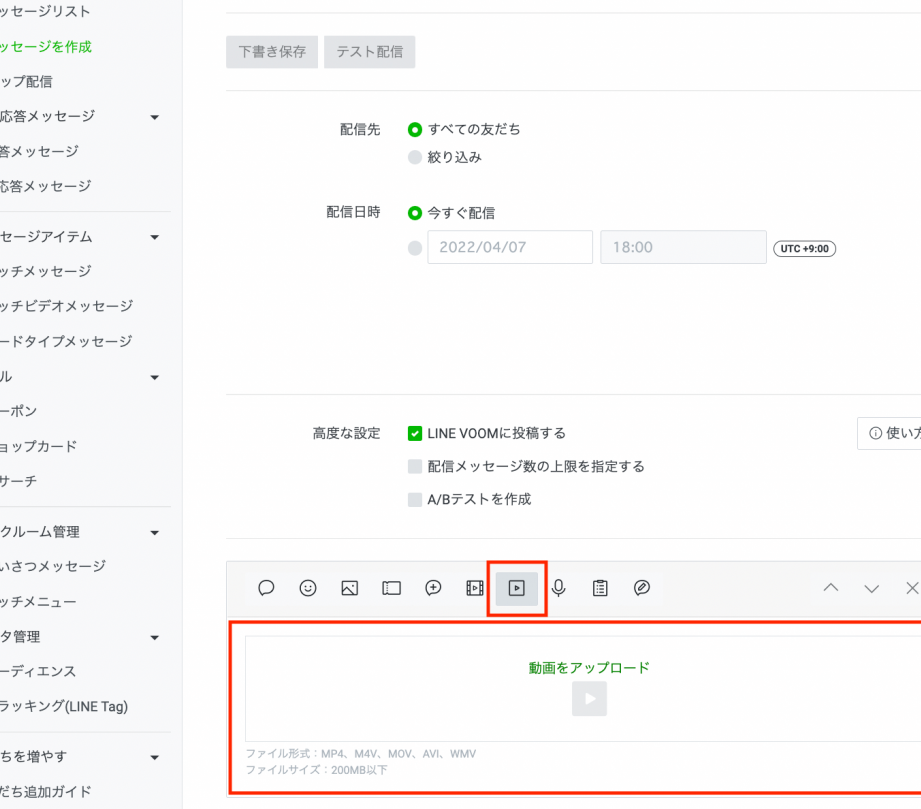Uncheck LINE VOOMに投稿する checkbox
The image size is (921, 809).
tap(415, 434)
